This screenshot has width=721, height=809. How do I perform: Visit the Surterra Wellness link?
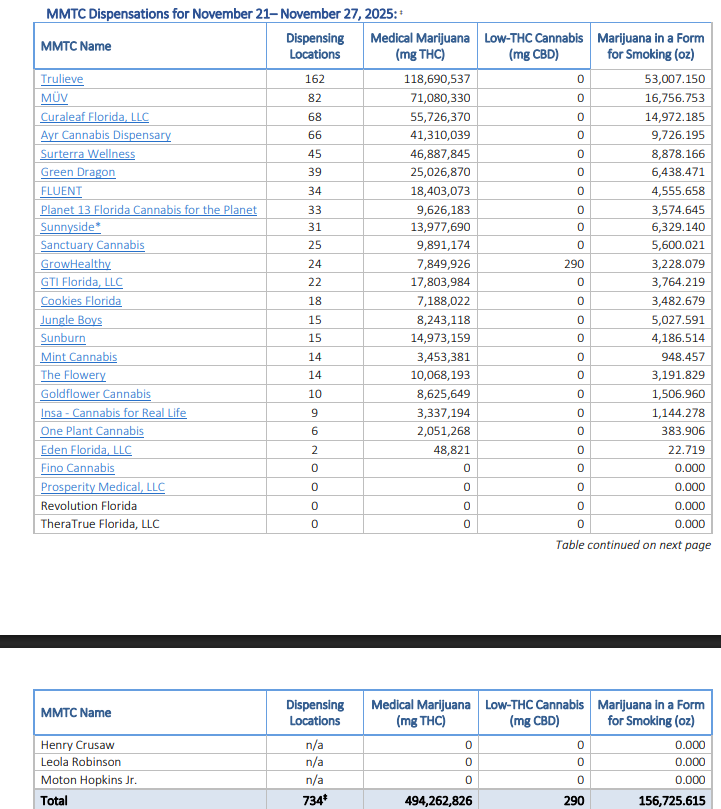pos(87,154)
